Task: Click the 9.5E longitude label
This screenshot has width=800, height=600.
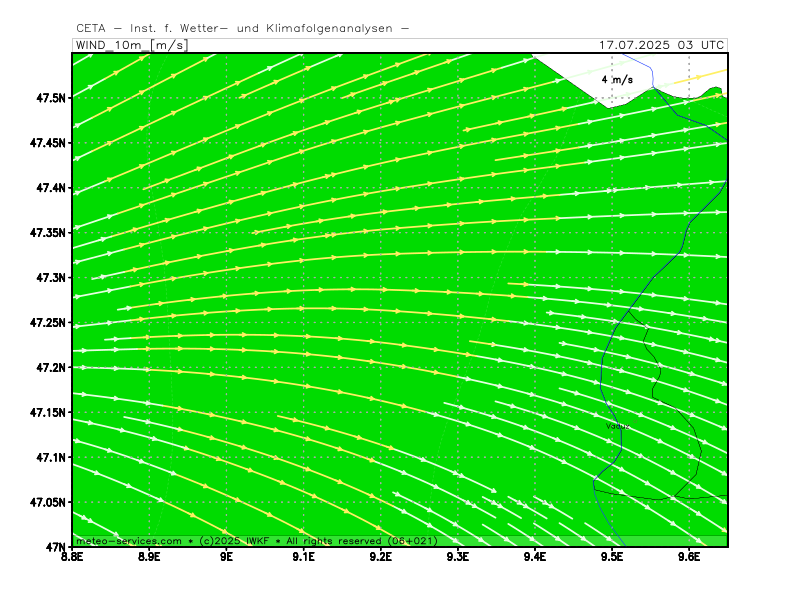Action: pos(612,556)
